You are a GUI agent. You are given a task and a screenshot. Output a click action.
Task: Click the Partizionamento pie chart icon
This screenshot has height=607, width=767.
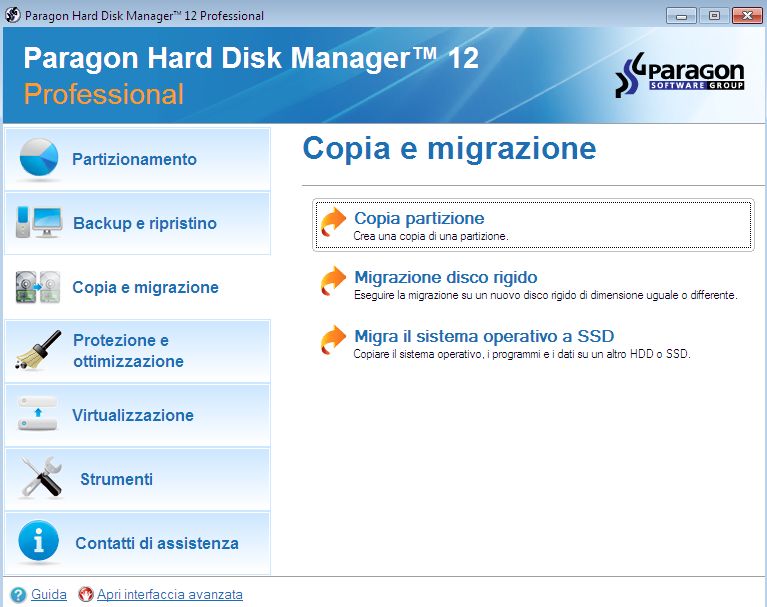39,157
